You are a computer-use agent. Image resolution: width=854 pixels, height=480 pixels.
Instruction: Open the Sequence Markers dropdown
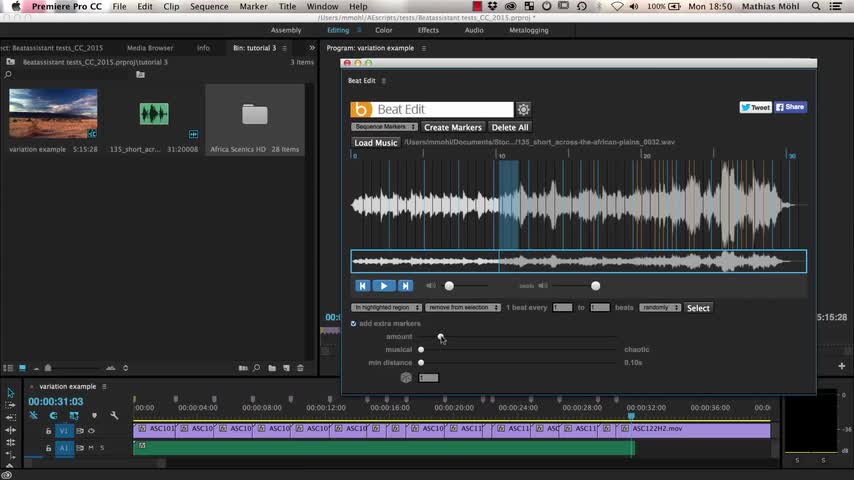(384, 127)
